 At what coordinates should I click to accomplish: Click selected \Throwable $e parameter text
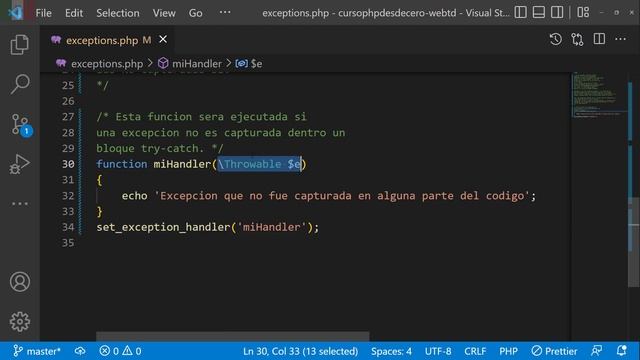[260, 164]
